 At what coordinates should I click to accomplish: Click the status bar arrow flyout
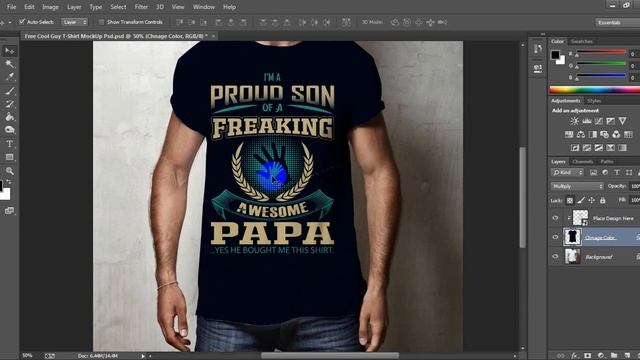143,356
